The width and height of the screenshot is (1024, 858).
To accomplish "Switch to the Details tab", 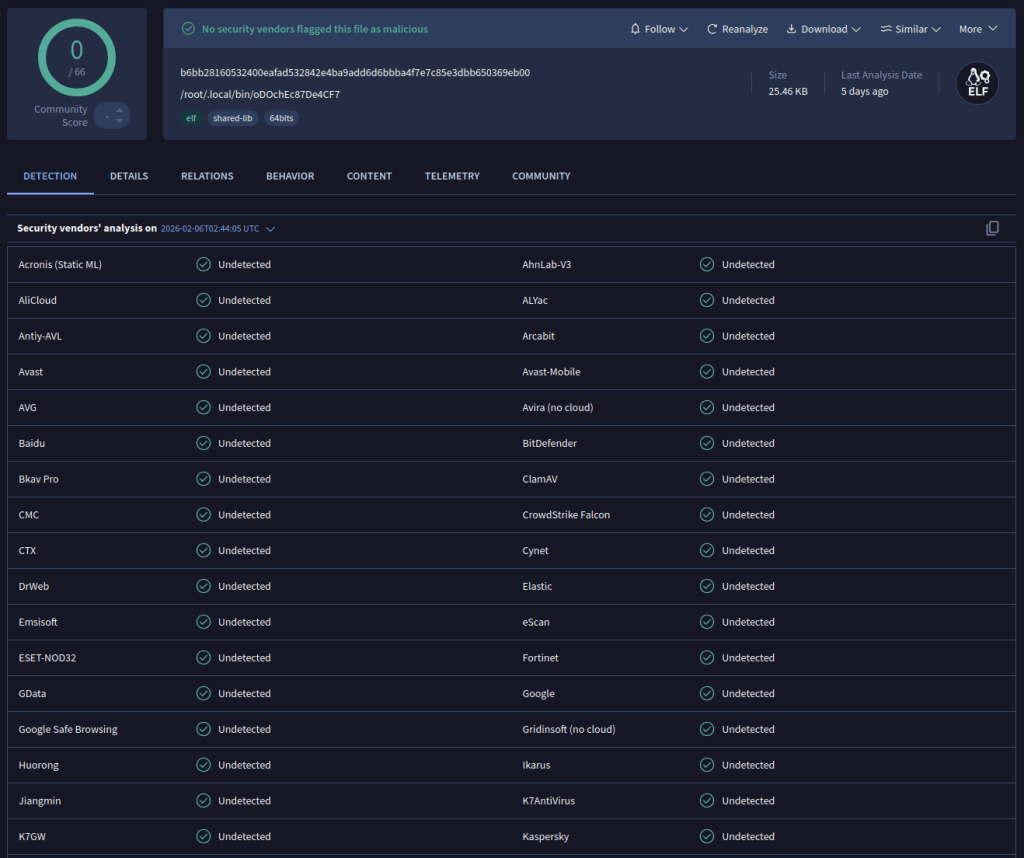I will click(129, 176).
